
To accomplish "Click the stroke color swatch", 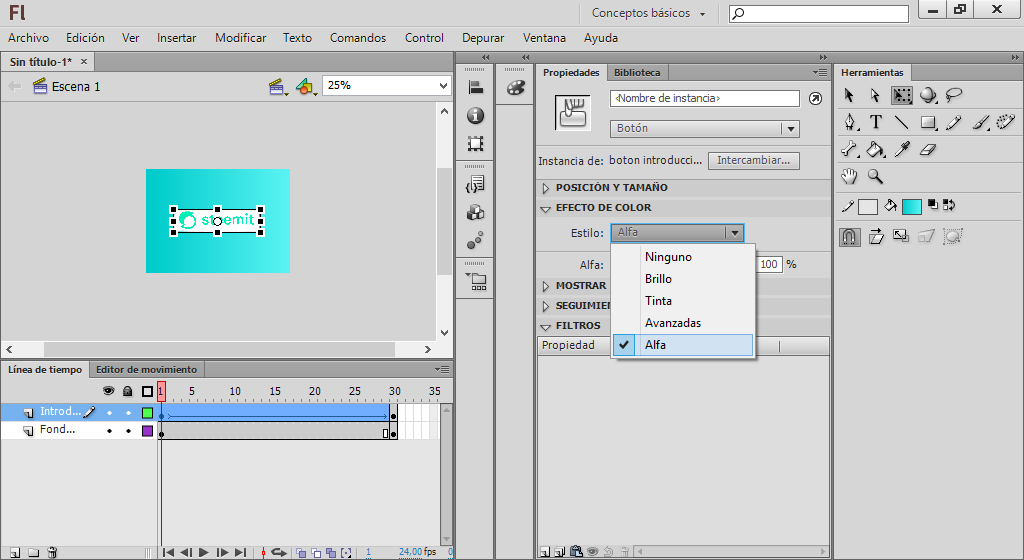I will [867, 207].
